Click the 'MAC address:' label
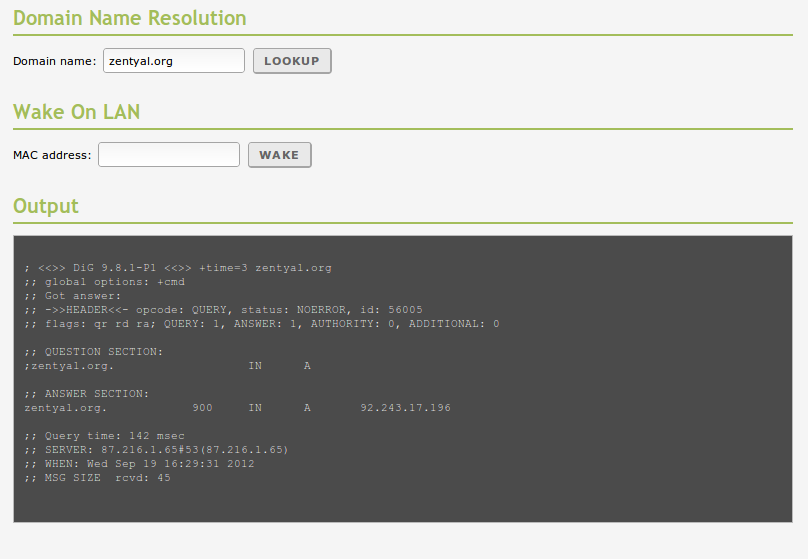Screen dimensions: 808x559 pyautogui.click(x=52, y=155)
